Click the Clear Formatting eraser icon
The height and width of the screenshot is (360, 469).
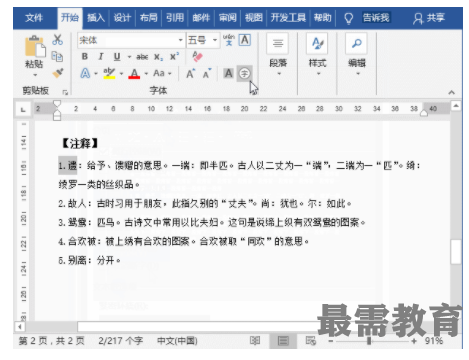click(x=197, y=57)
